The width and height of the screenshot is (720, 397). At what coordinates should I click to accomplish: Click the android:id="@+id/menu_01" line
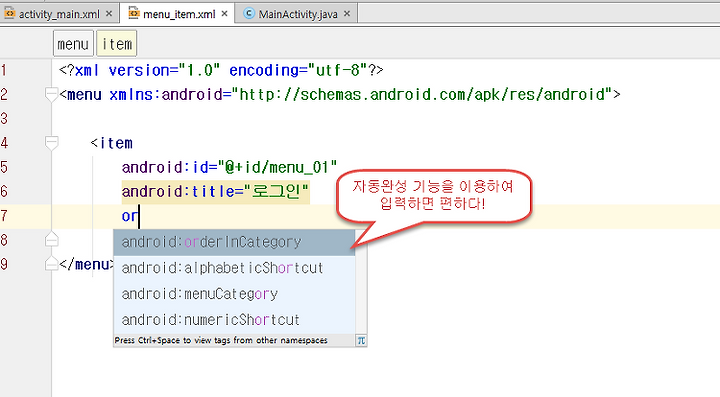point(230,167)
